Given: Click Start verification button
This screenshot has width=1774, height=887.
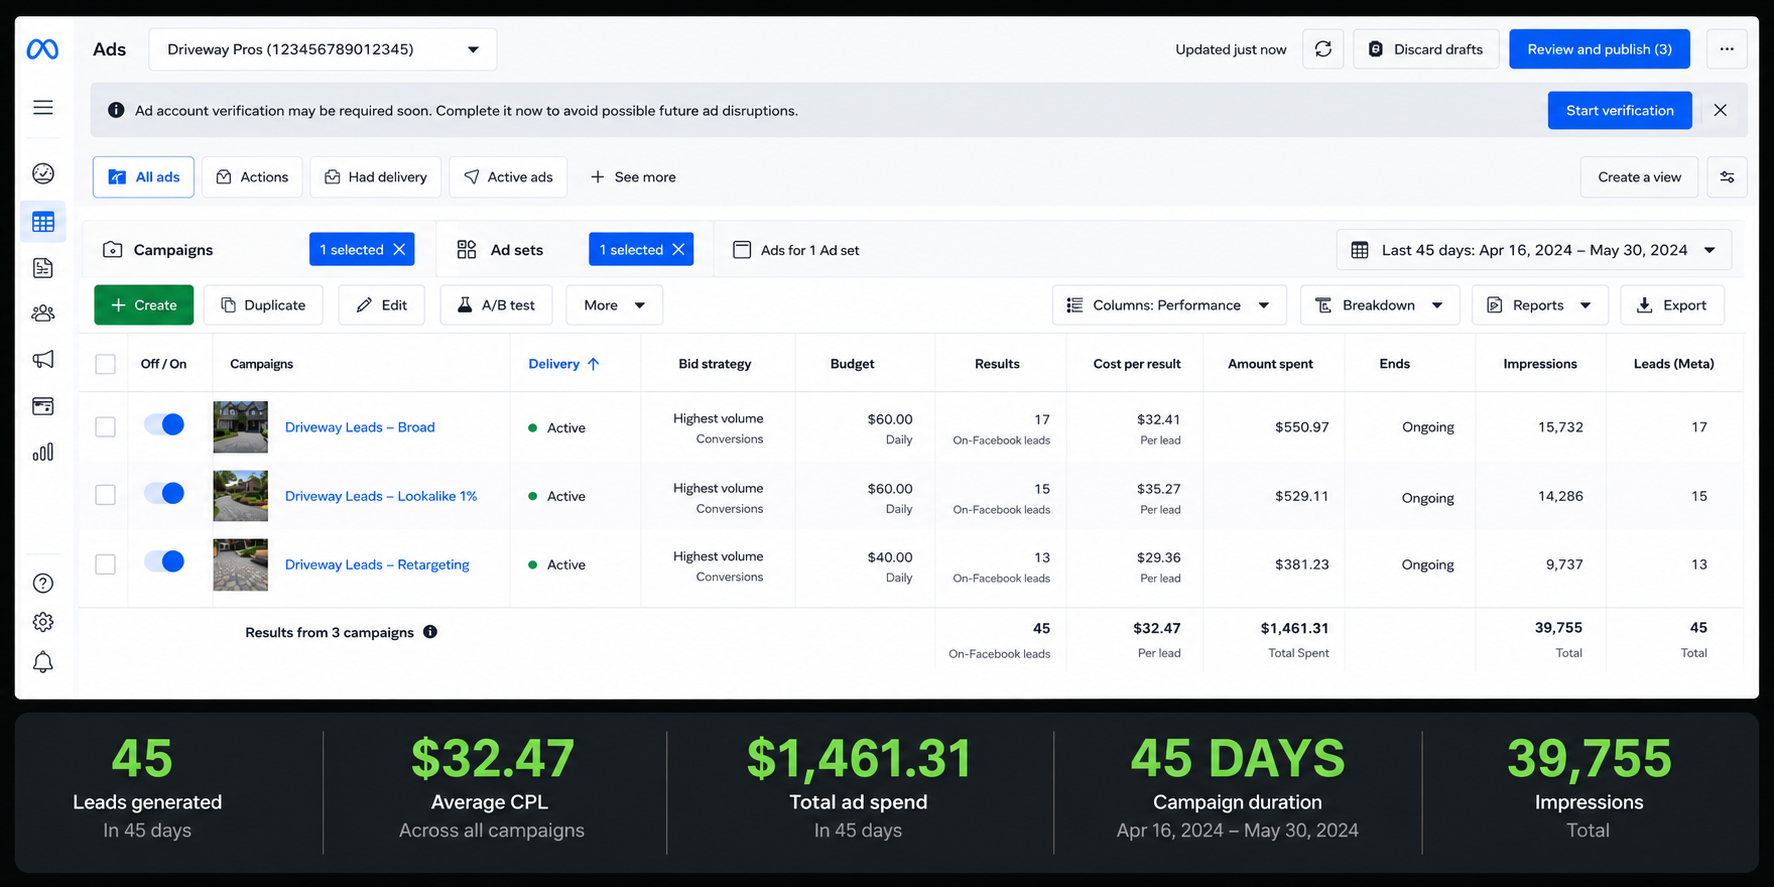Looking at the screenshot, I should (1620, 110).
